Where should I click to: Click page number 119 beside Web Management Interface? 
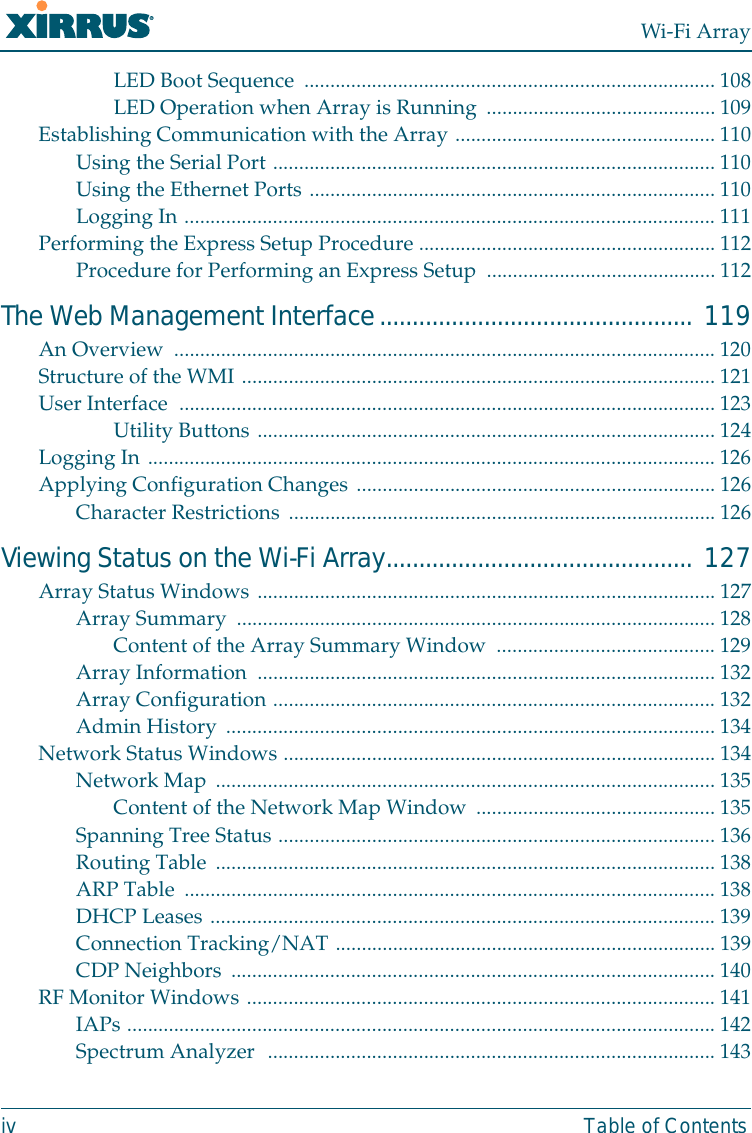[727, 316]
